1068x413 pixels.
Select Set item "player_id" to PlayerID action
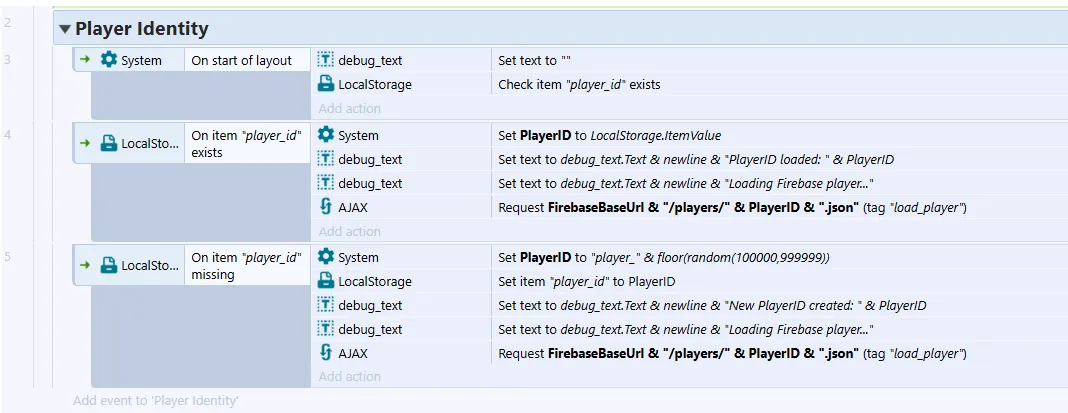click(586, 281)
